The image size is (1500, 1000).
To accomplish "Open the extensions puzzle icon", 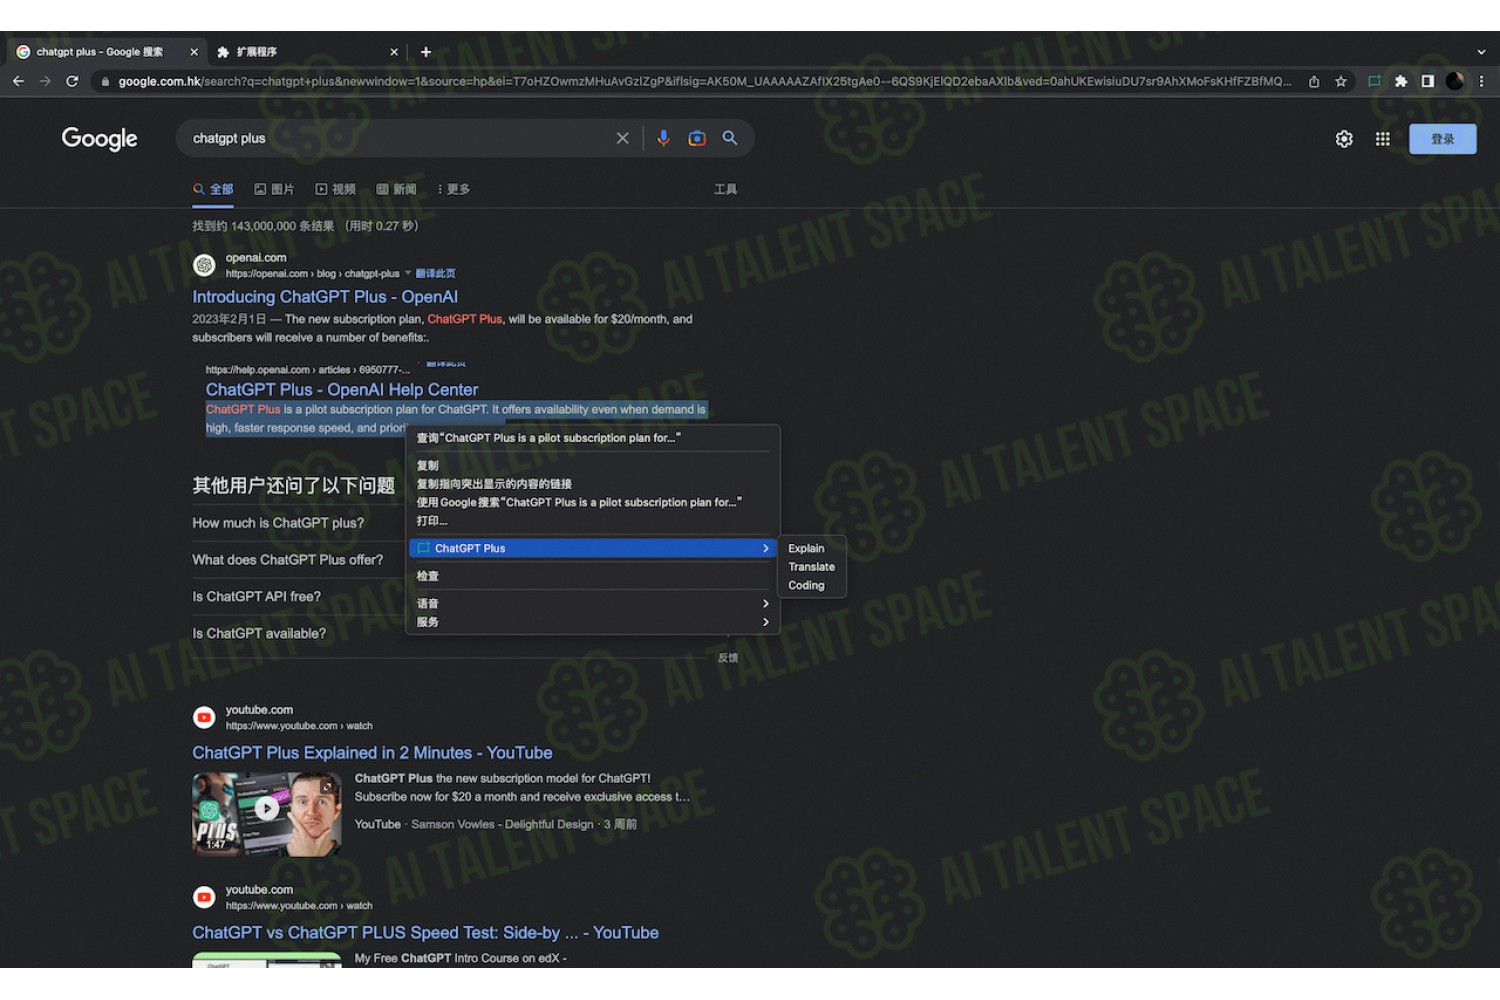I will point(1401,81).
